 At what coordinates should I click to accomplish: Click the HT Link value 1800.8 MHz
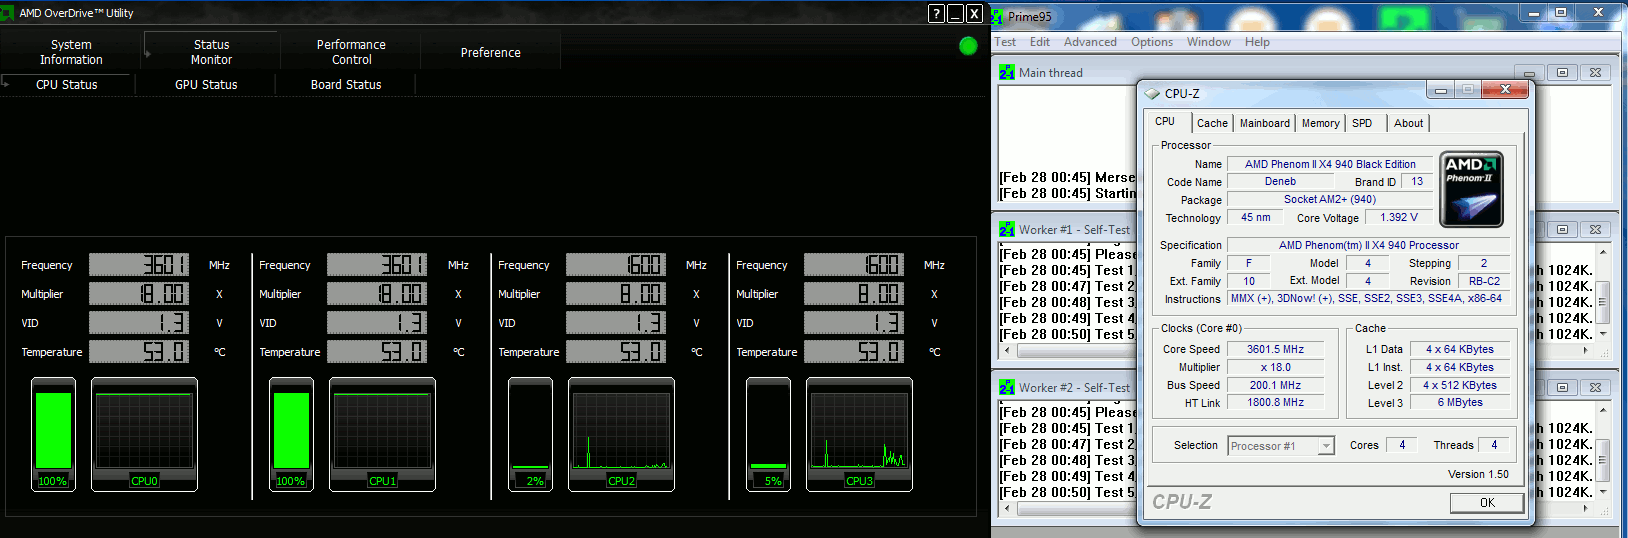pos(1275,402)
